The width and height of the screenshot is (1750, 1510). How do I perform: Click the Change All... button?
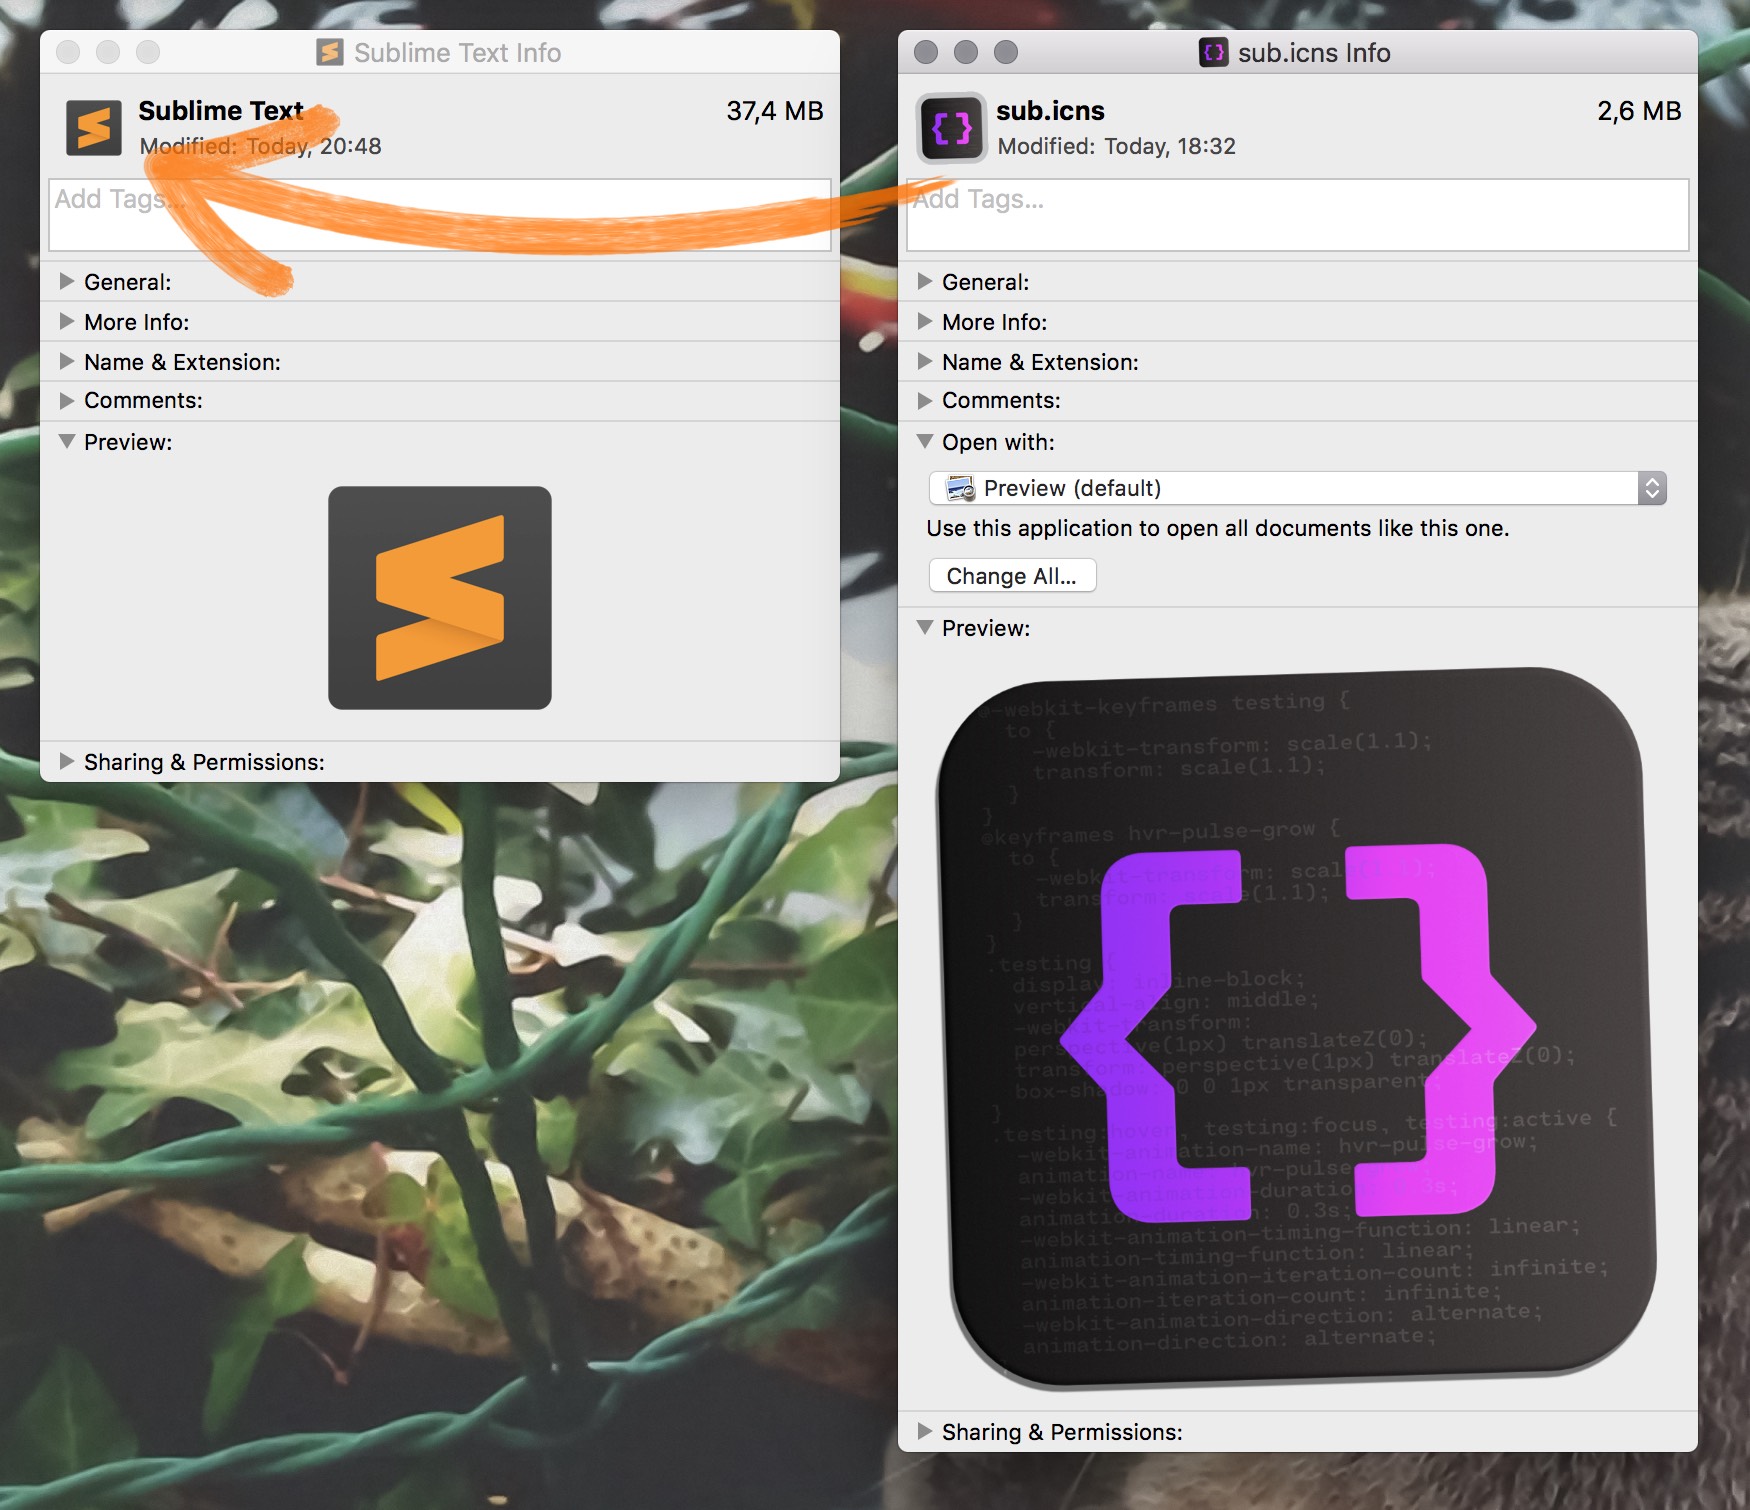(x=1012, y=576)
